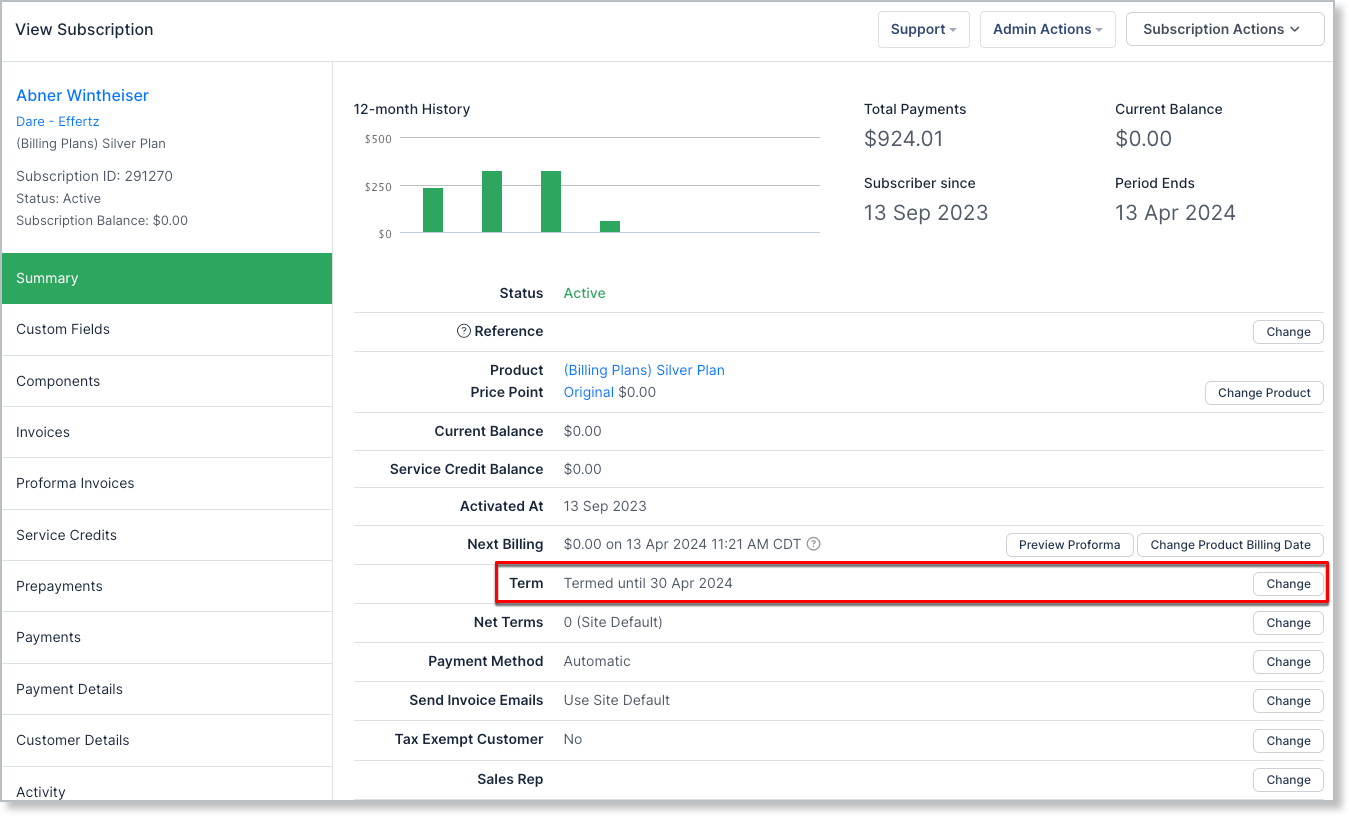Follow the (Billing Plans) Silver Plan product link
This screenshot has height=816, width=1349.
tap(644, 370)
